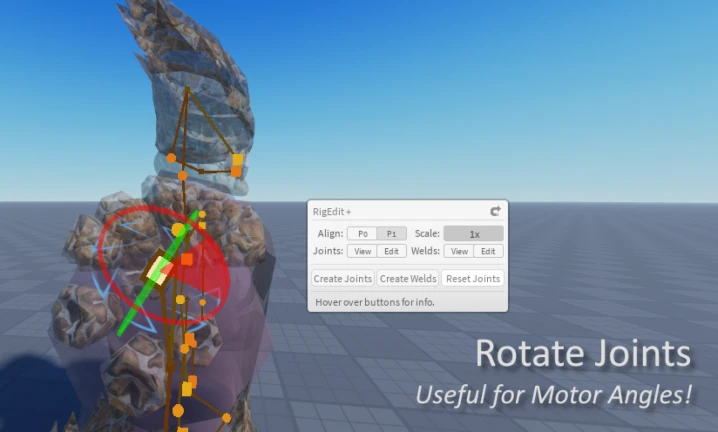
Task: Open the 1x Scale selector
Action: (x=473, y=233)
